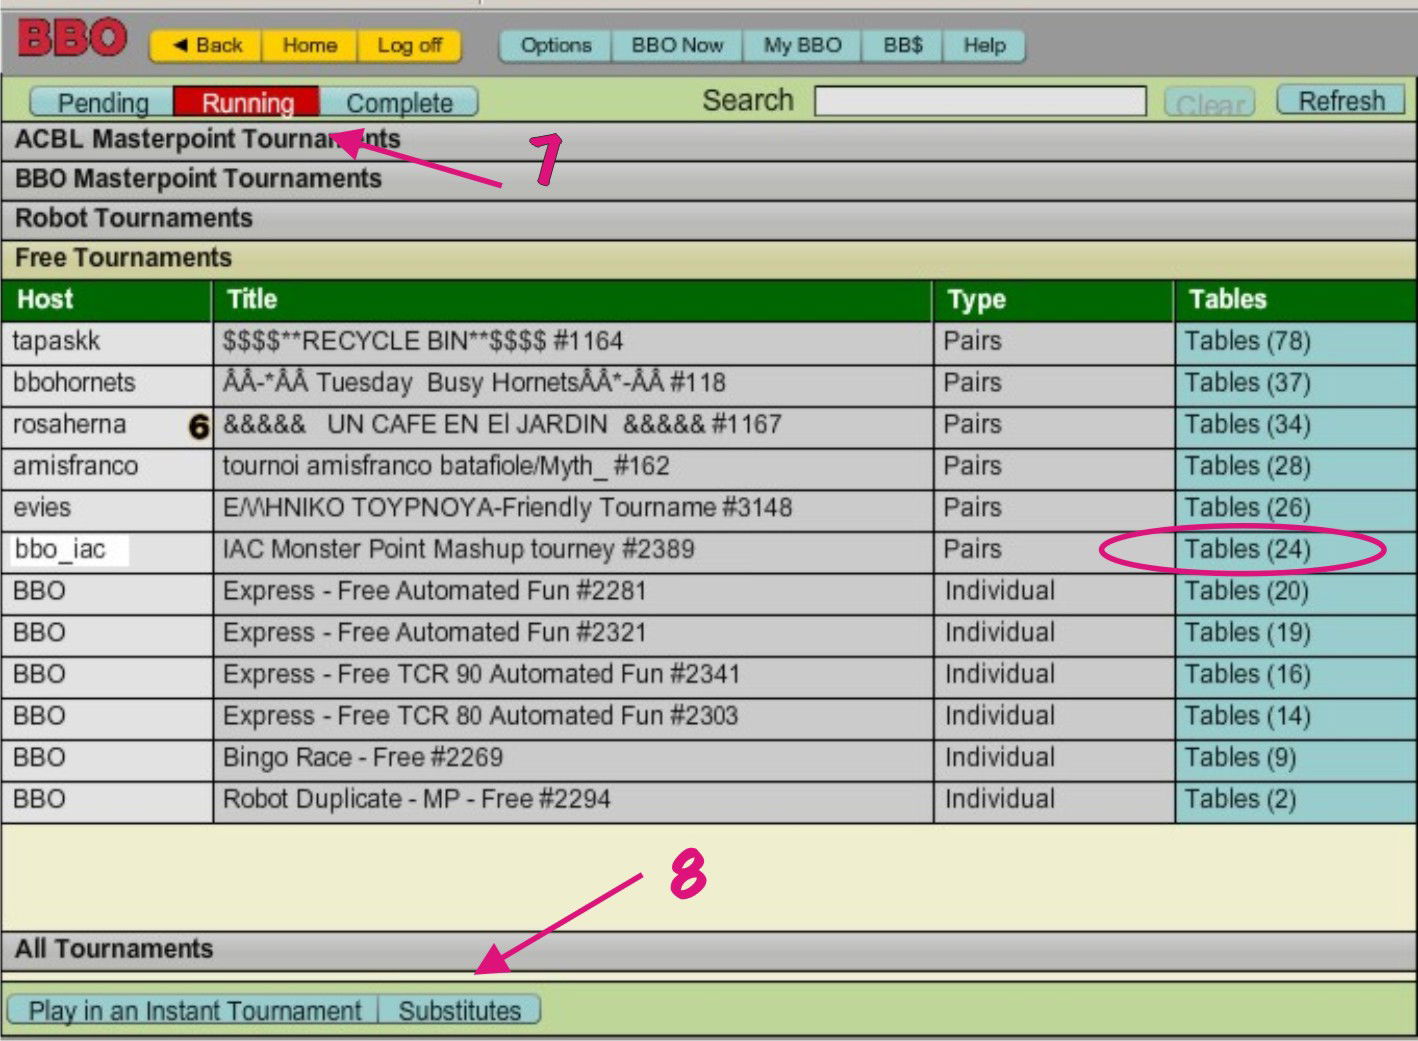1418x1041 pixels.
Task: Open the Substitutes list
Action: 459,1011
